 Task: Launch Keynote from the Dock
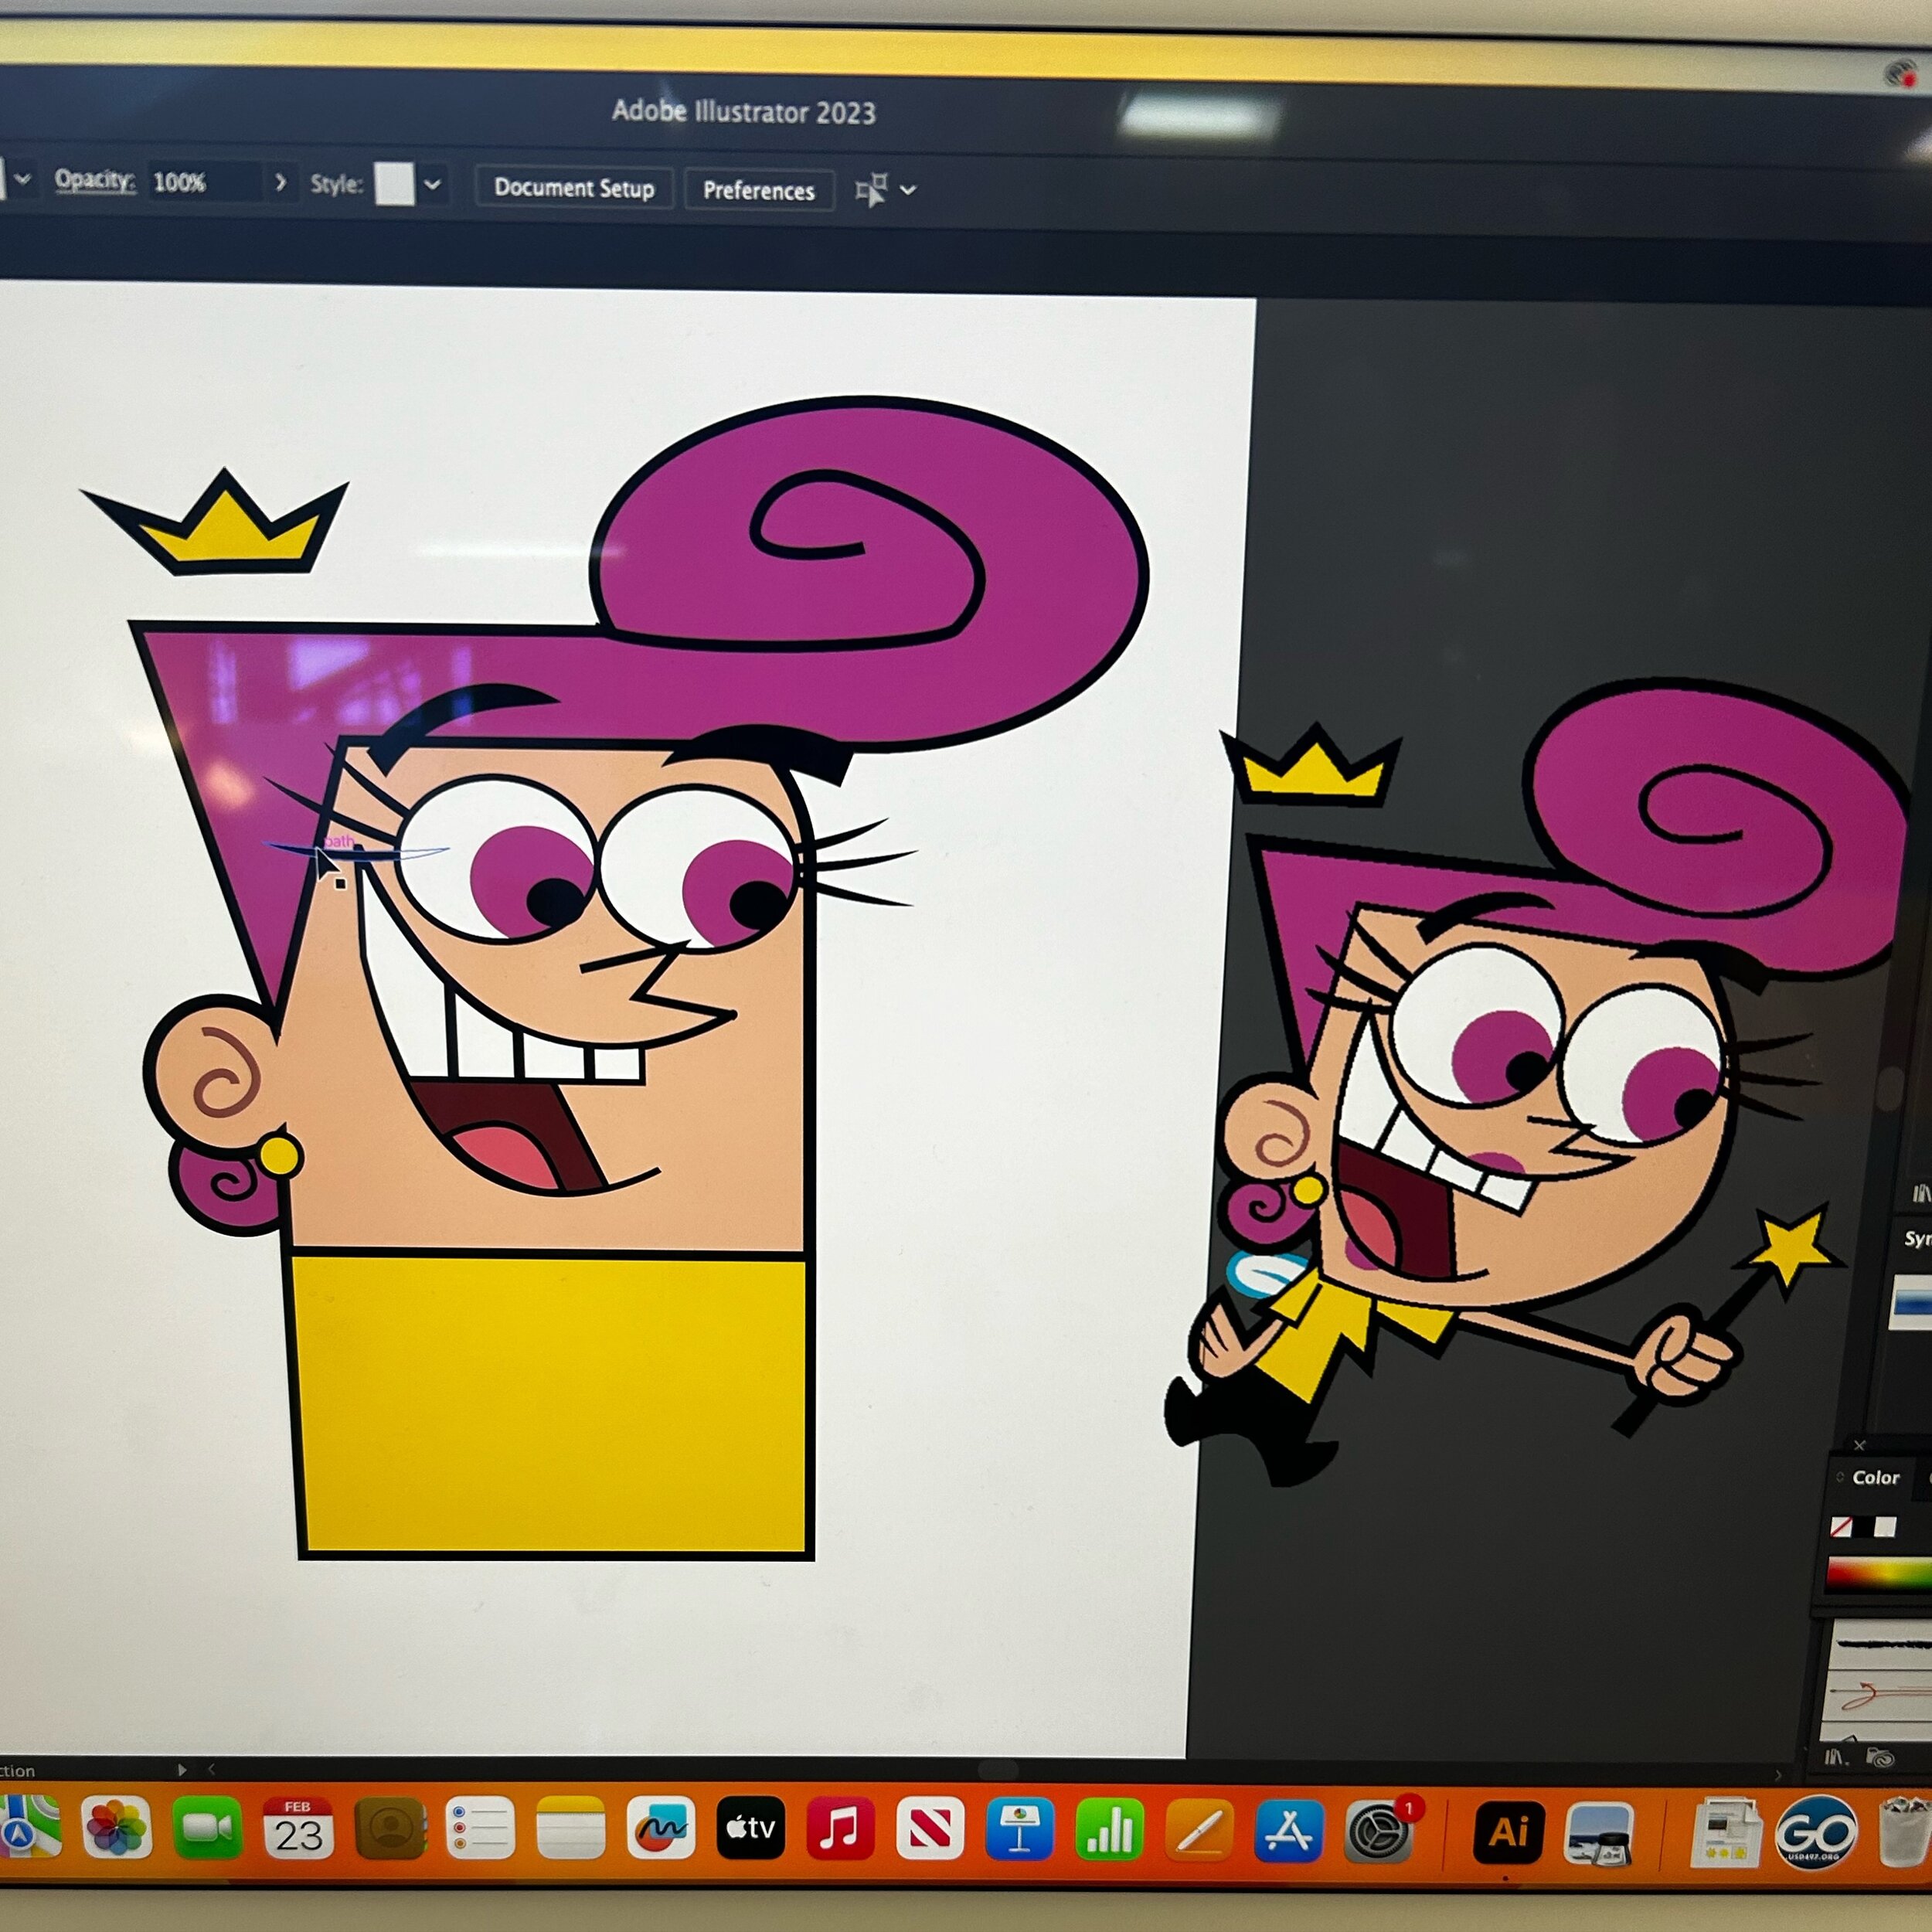(x=1019, y=1830)
